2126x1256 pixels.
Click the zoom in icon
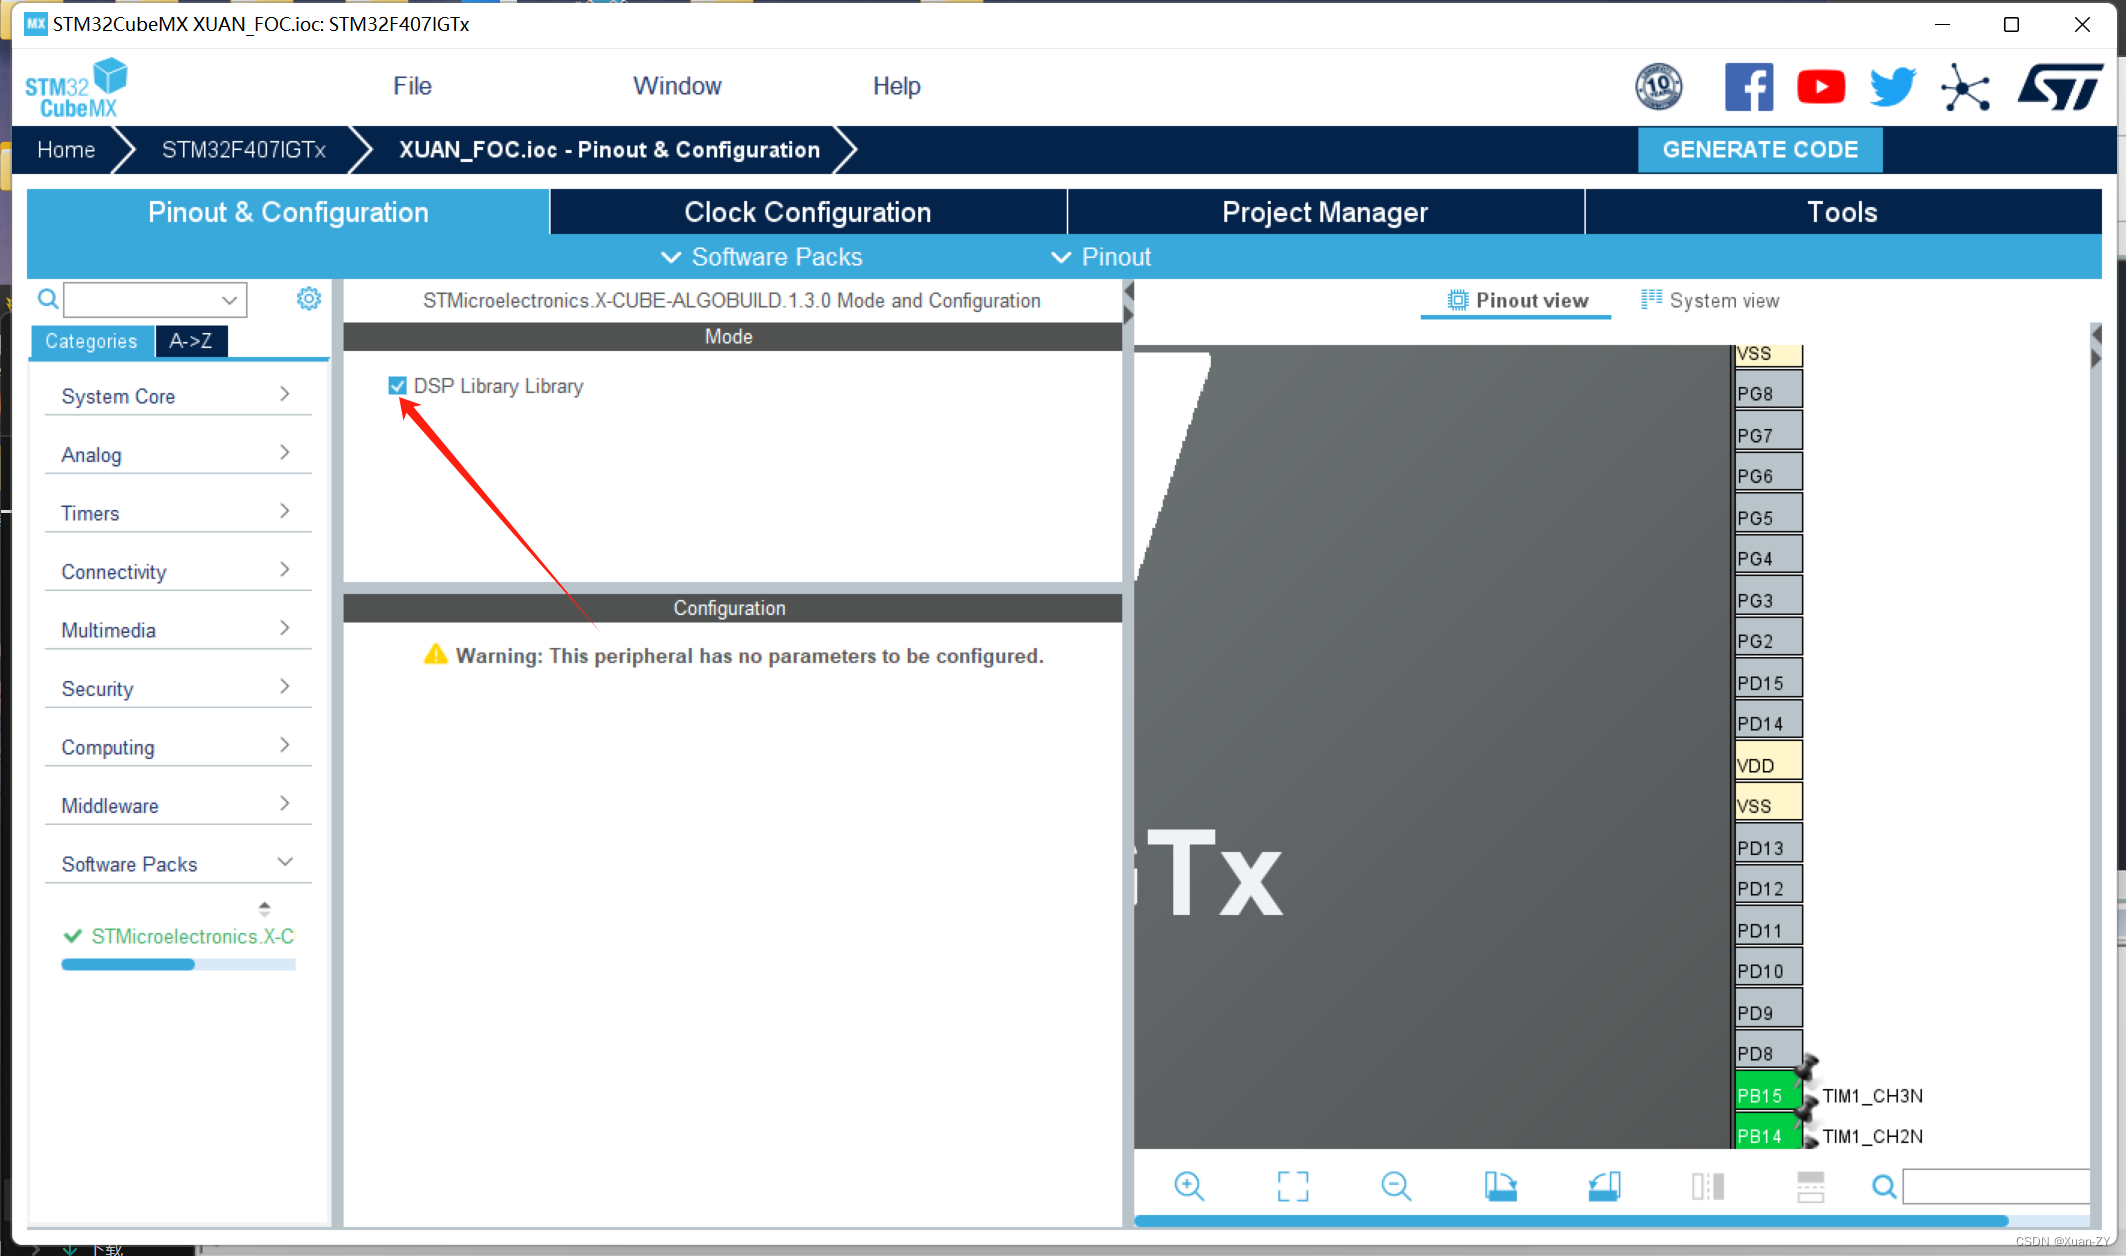pos(1187,1184)
